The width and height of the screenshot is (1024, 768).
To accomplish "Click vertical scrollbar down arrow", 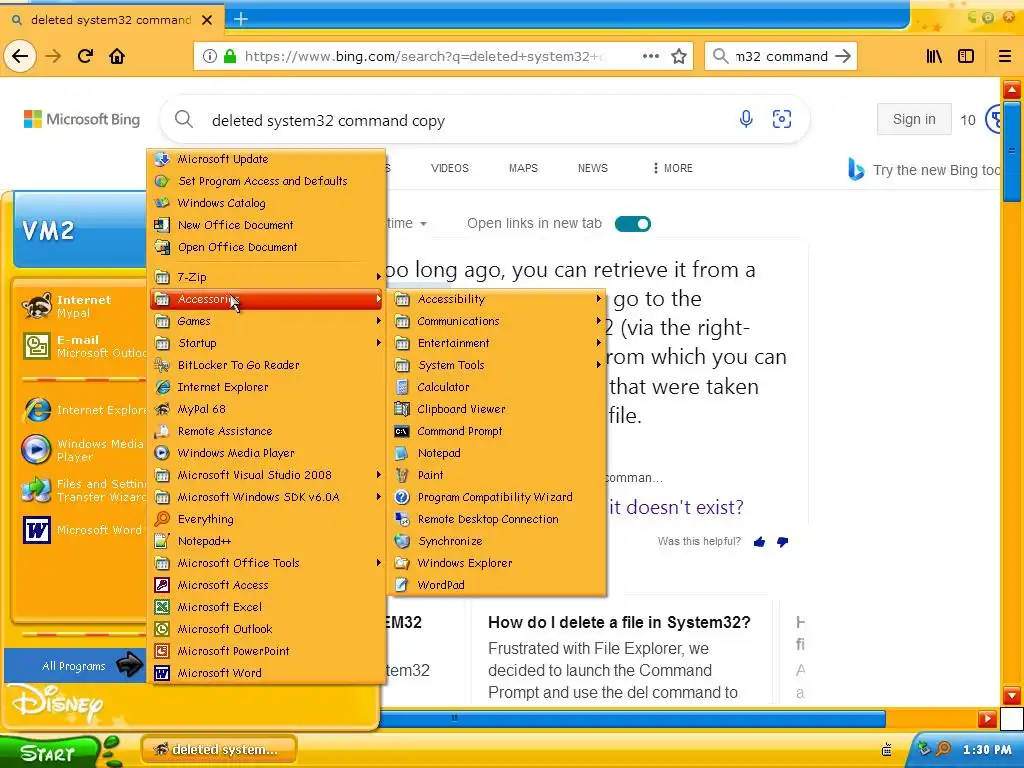I will 1012,695.
